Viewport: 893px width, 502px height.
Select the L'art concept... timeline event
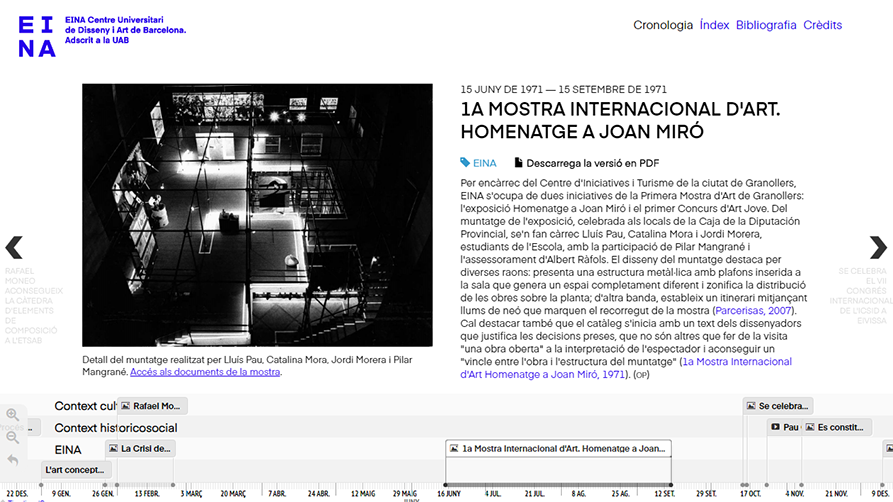[76, 470]
